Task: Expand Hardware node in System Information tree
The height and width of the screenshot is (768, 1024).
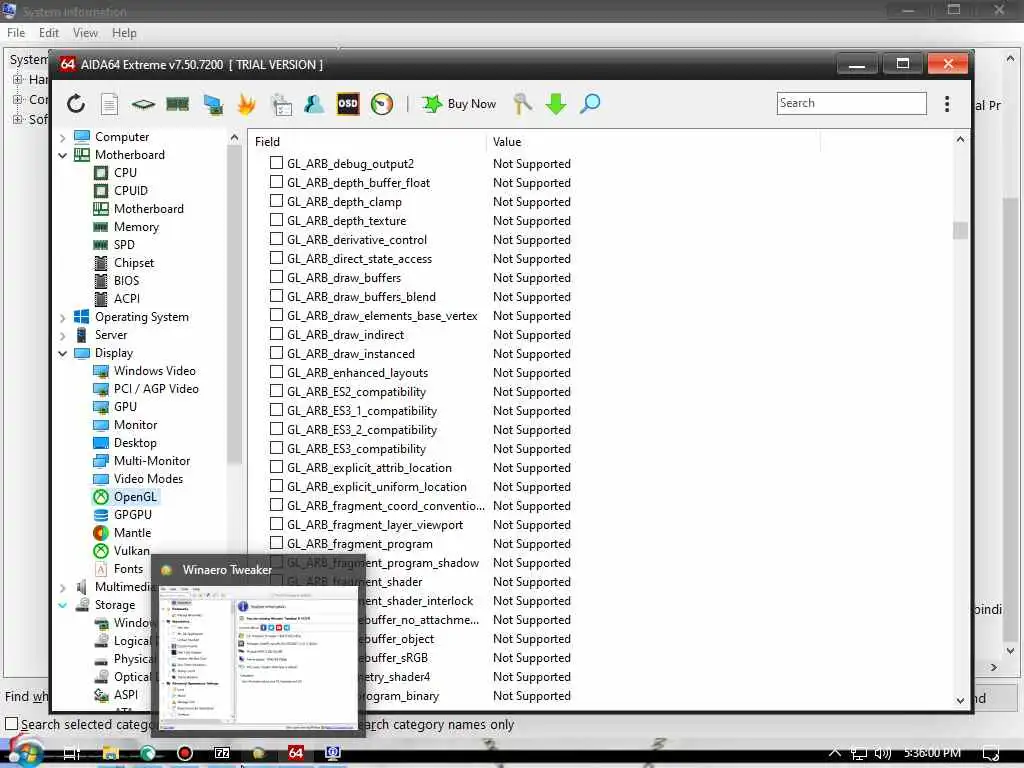Action: click(x=18, y=80)
